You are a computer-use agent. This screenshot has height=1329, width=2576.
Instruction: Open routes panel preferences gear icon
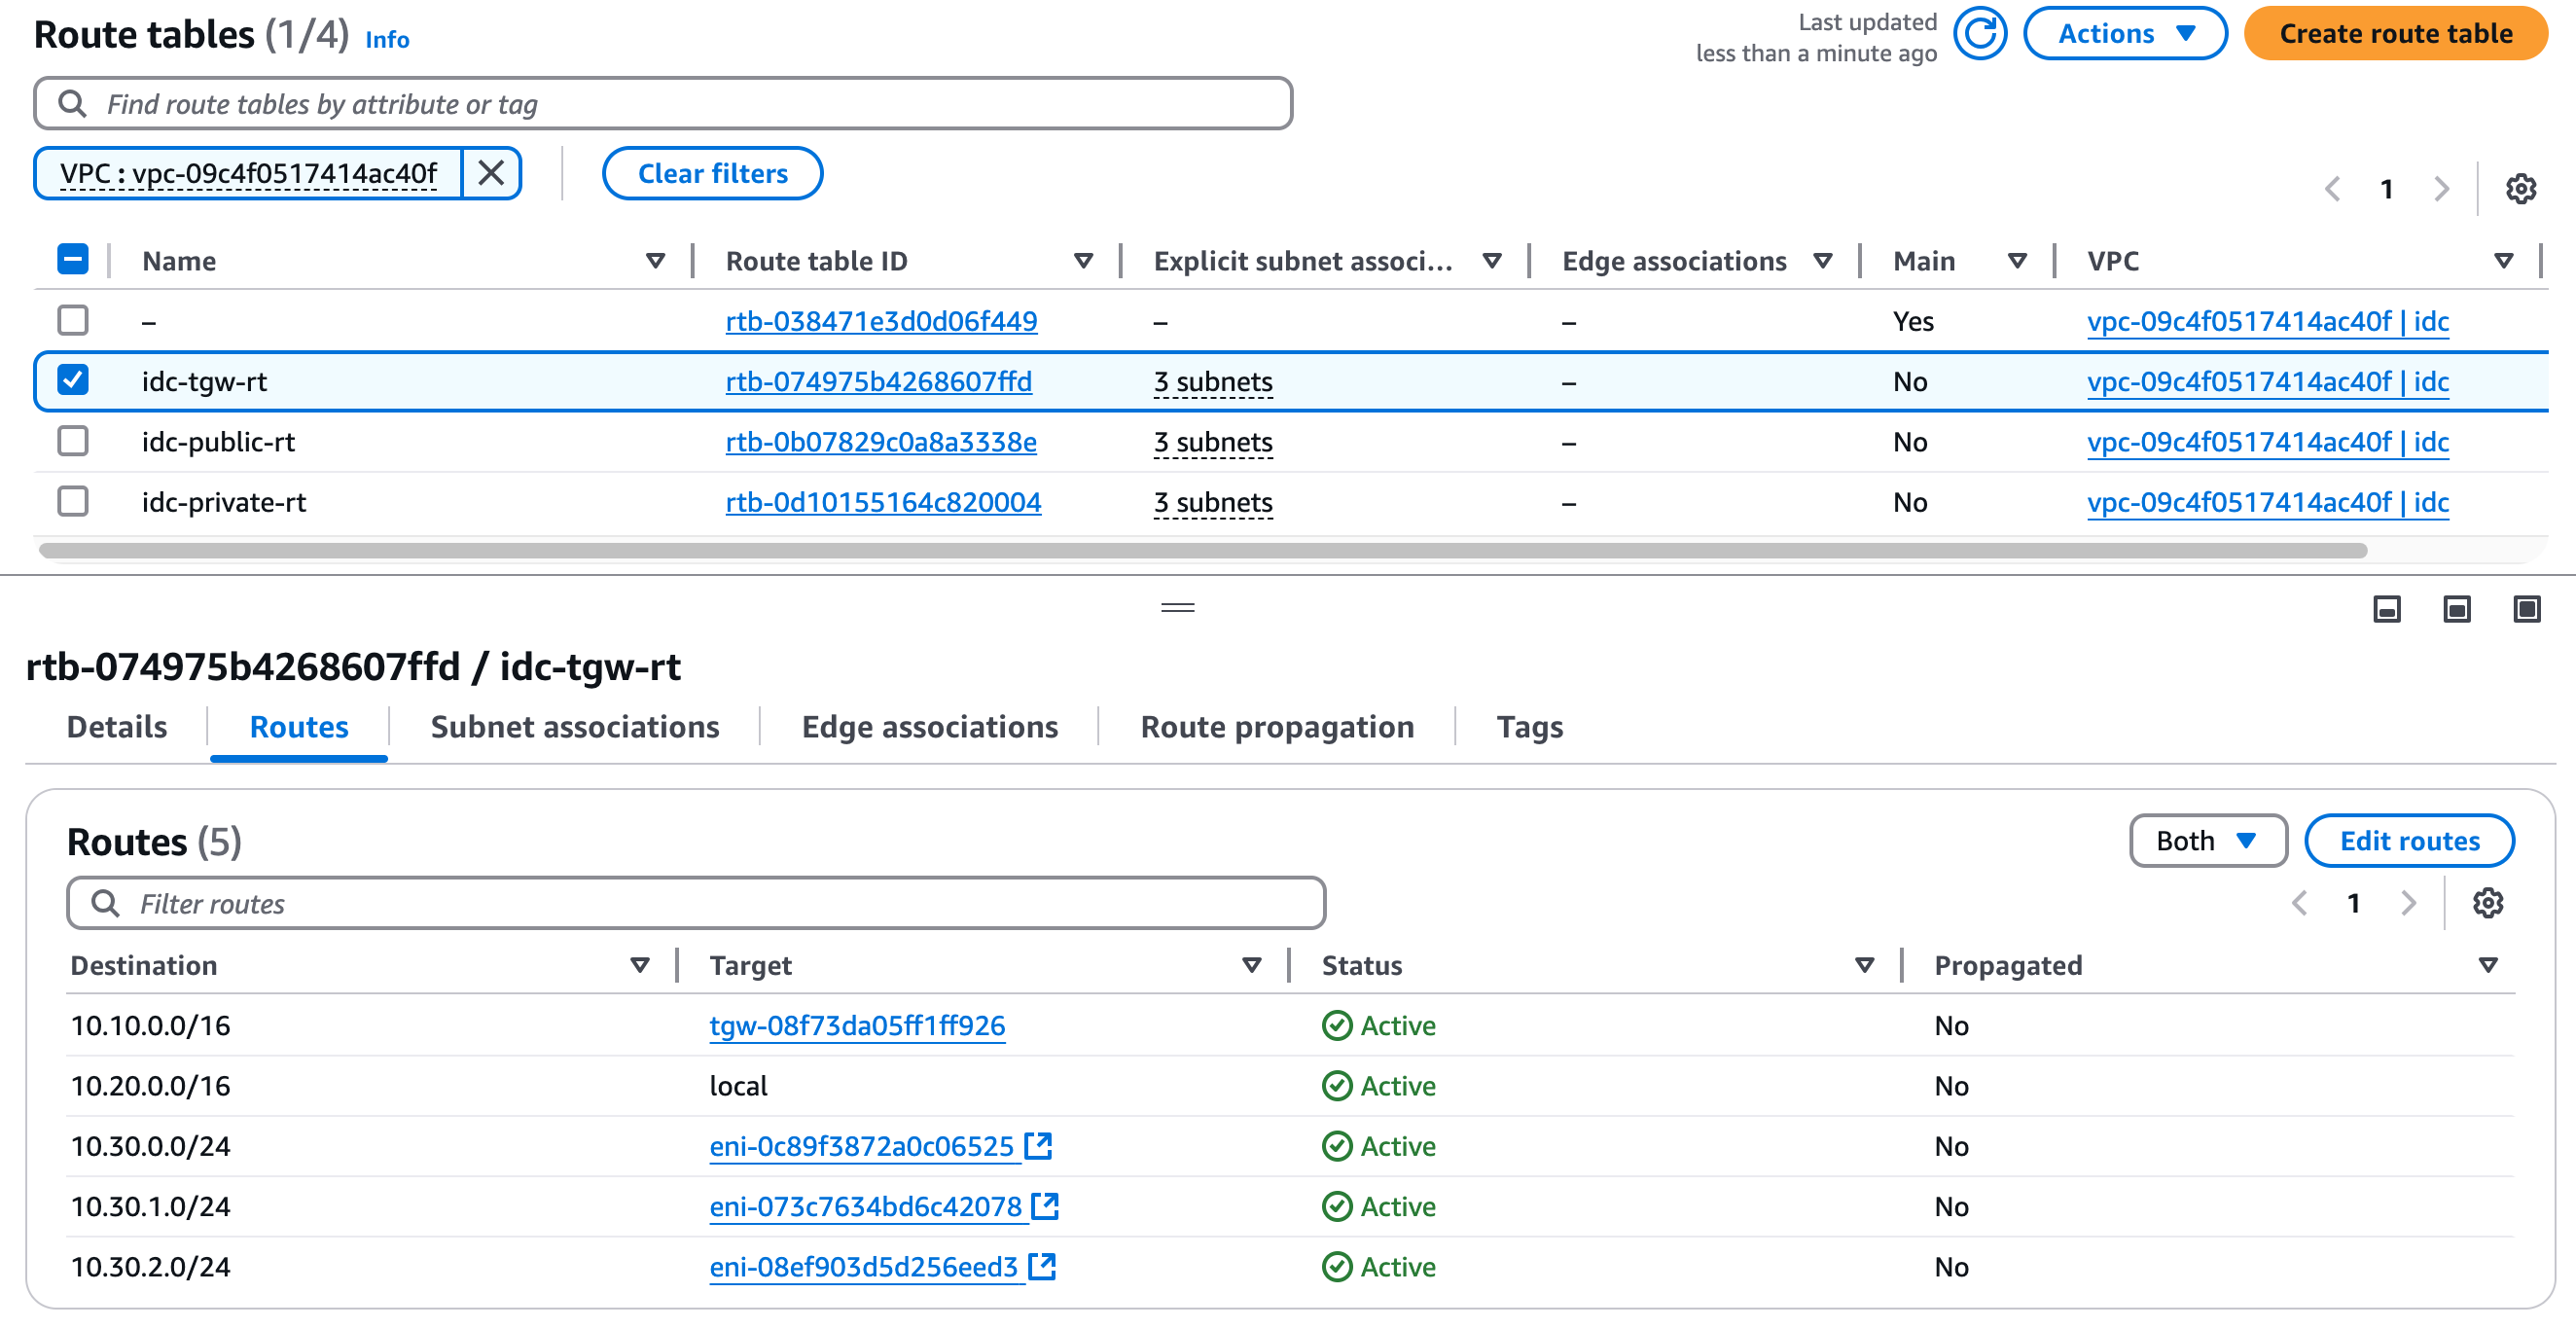pos(2487,904)
